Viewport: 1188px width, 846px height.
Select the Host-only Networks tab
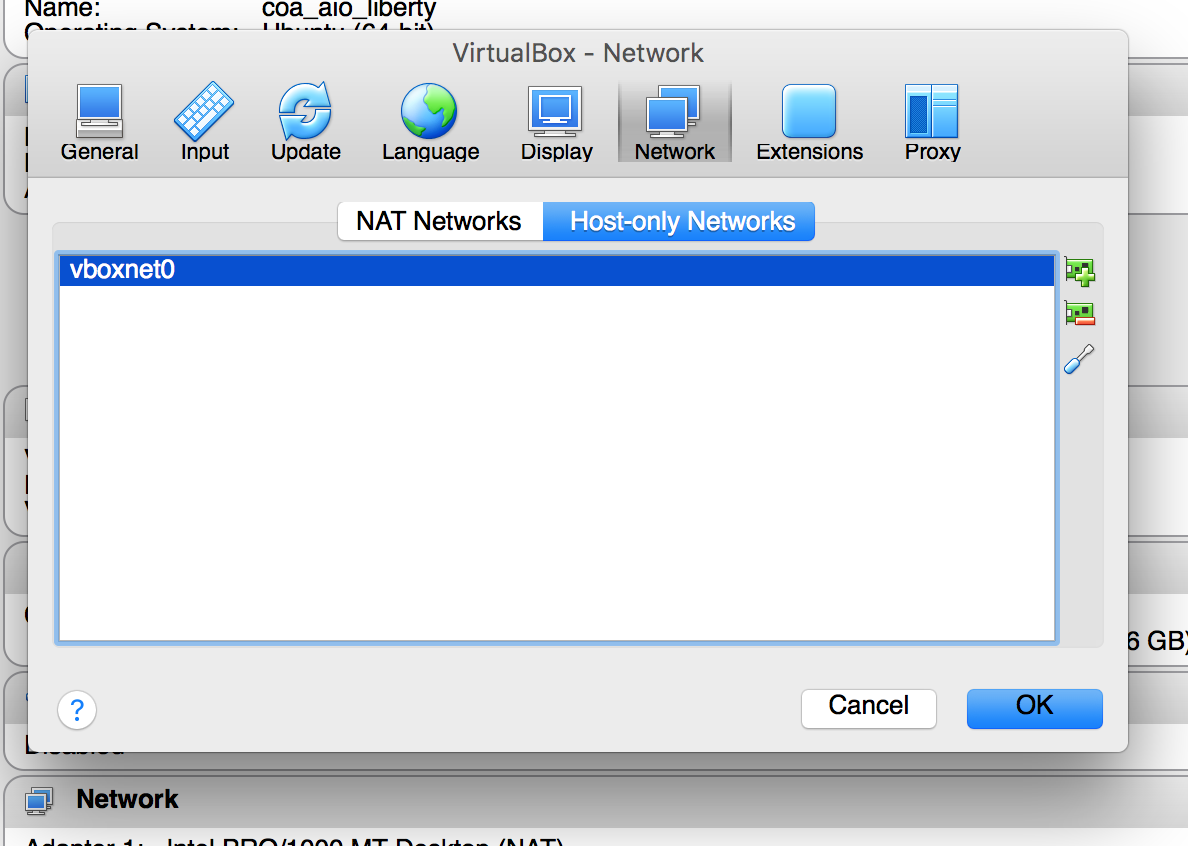680,221
